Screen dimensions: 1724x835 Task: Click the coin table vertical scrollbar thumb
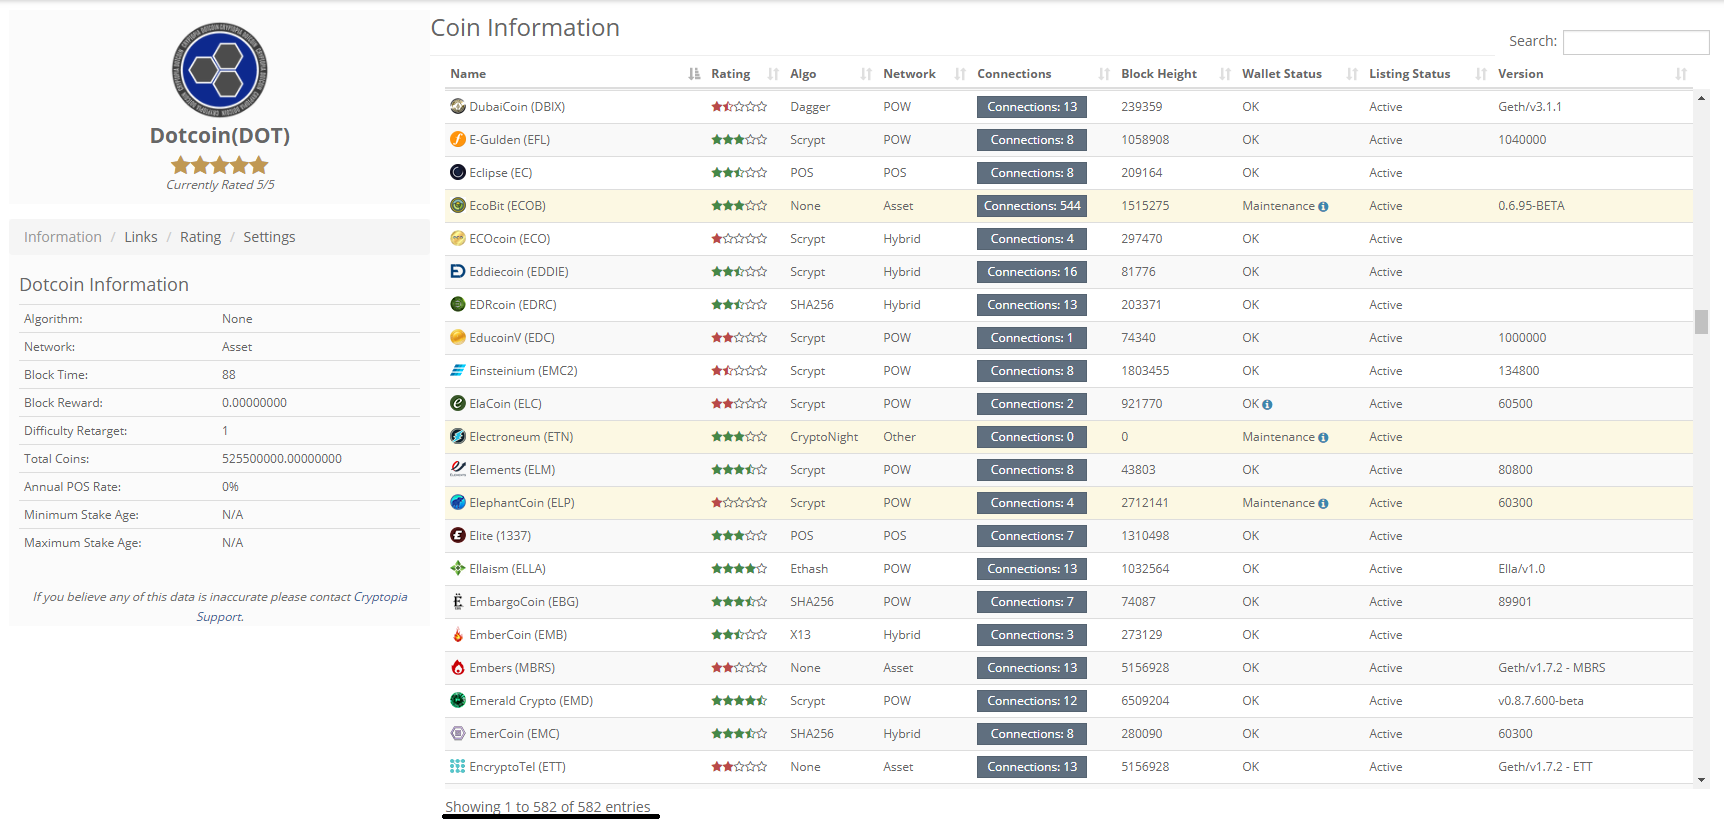tap(1701, 321)
